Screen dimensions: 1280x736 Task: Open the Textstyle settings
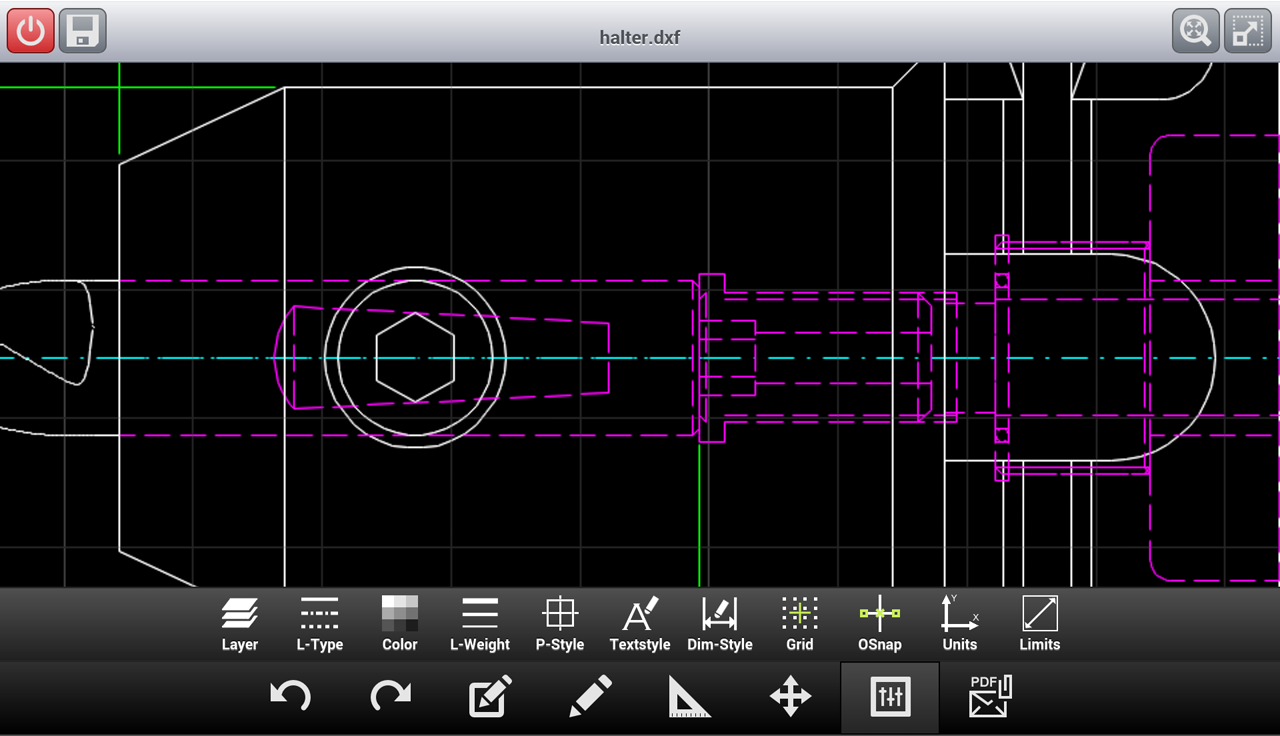pyautogui.click(x=640, y=624)
